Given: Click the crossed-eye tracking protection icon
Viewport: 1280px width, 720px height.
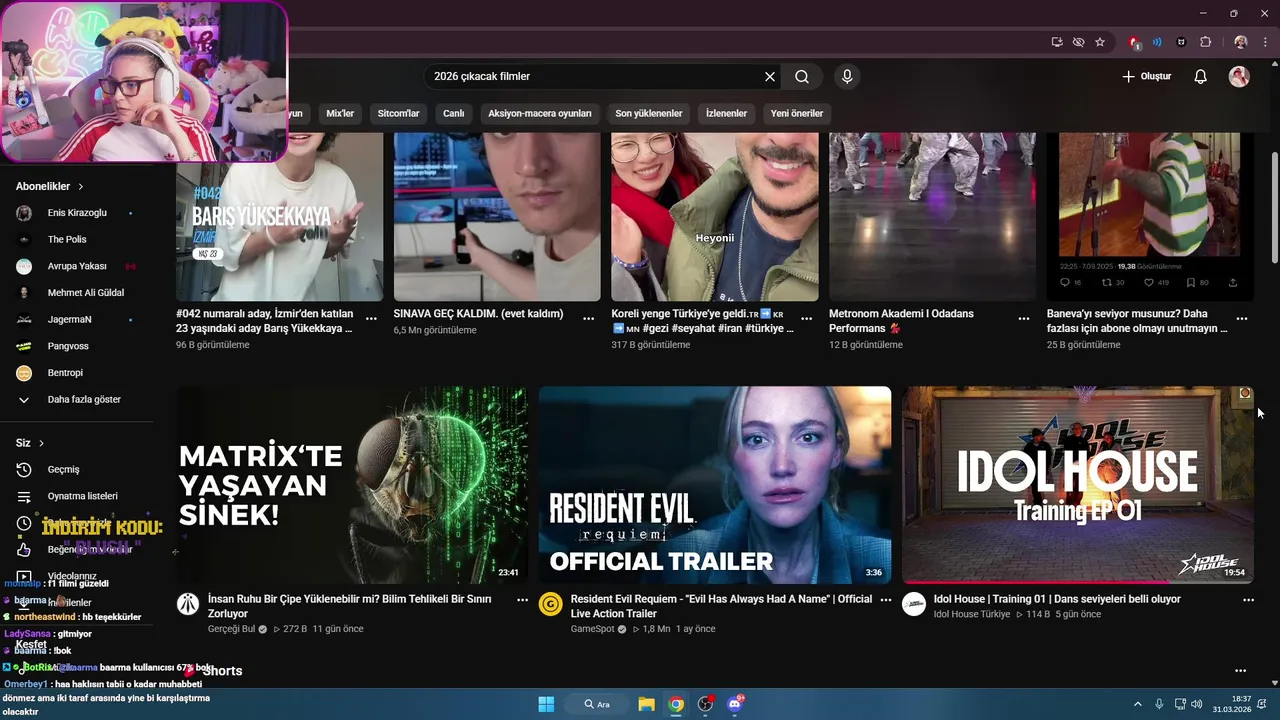Looking at the screenshot, I should [1078, 42].
